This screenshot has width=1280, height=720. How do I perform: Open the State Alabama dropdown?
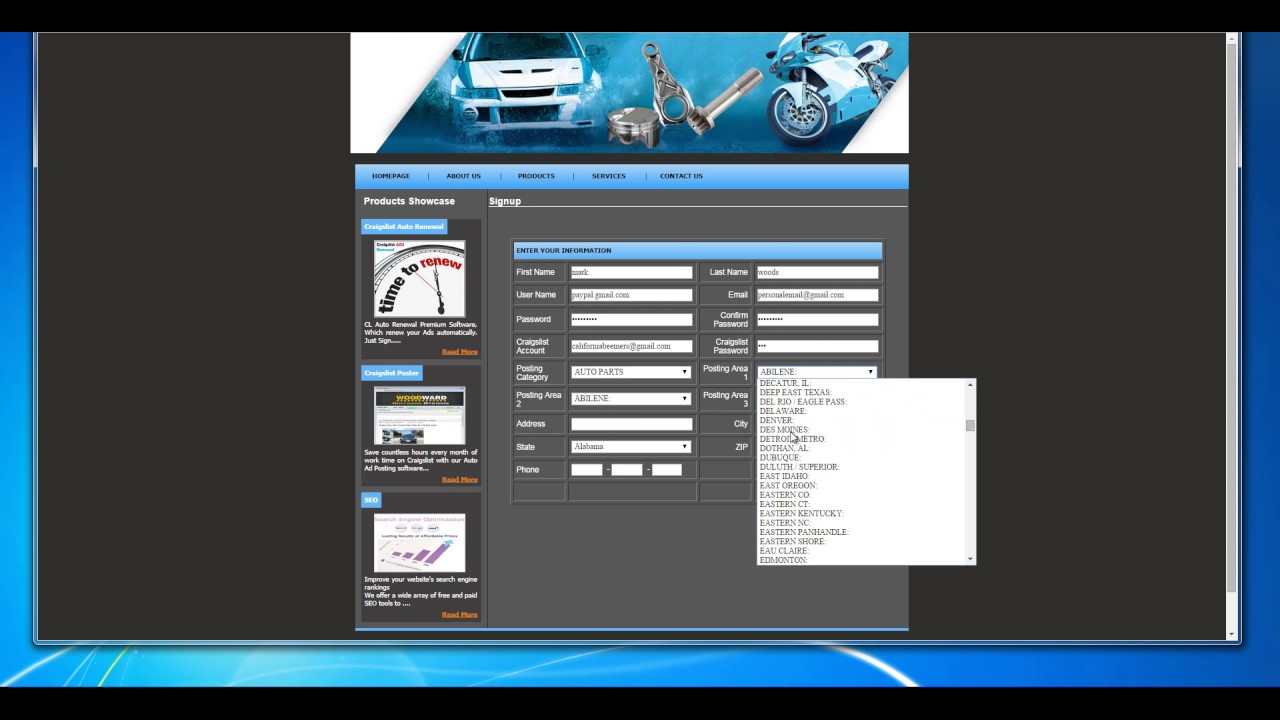point(631,446)
